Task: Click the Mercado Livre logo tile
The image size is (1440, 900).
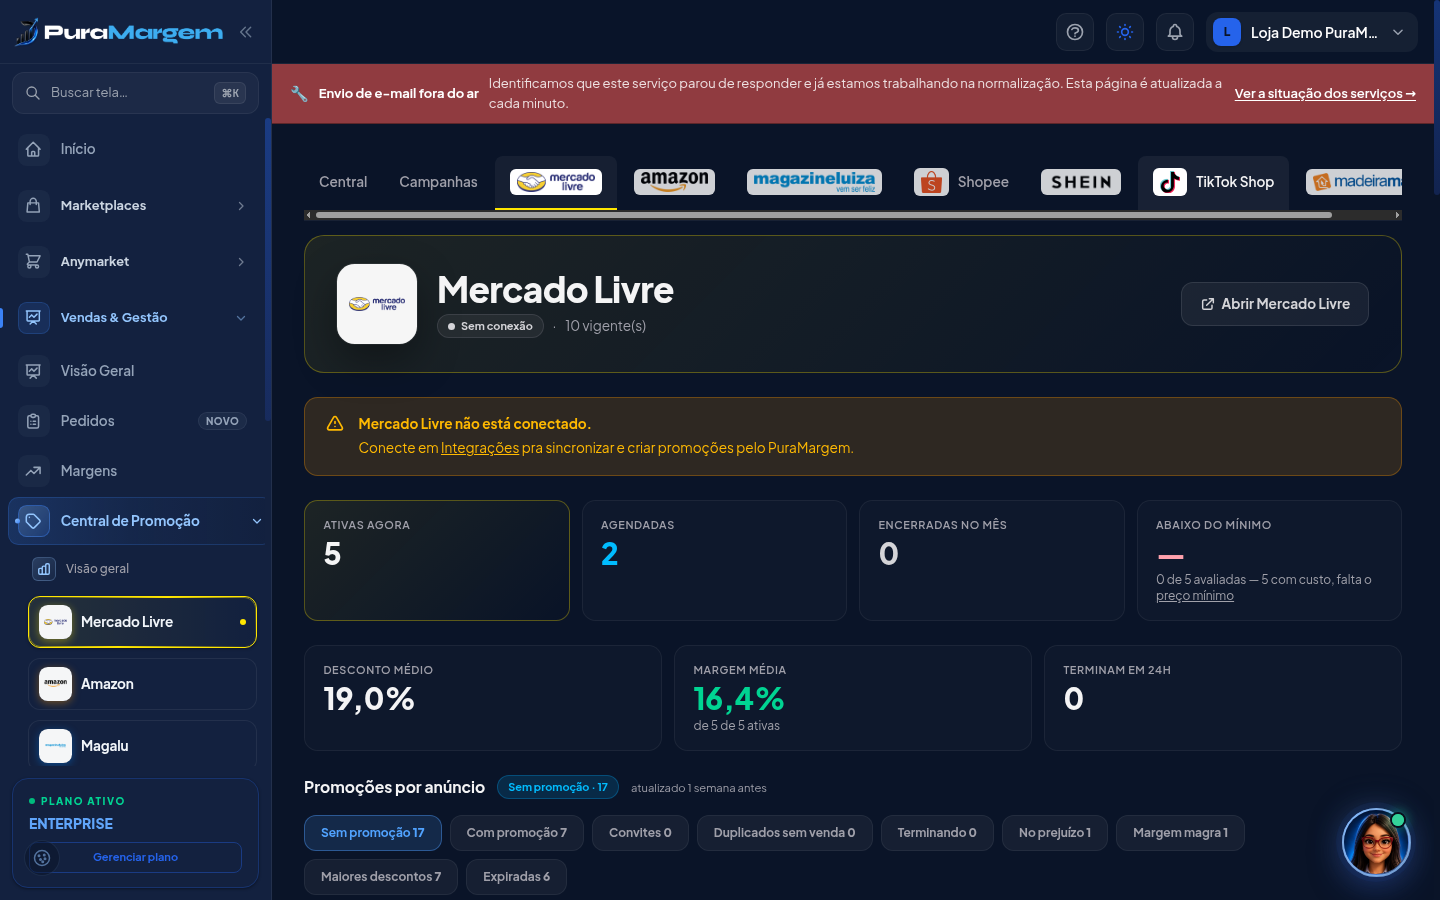Action: coord(377,304)
